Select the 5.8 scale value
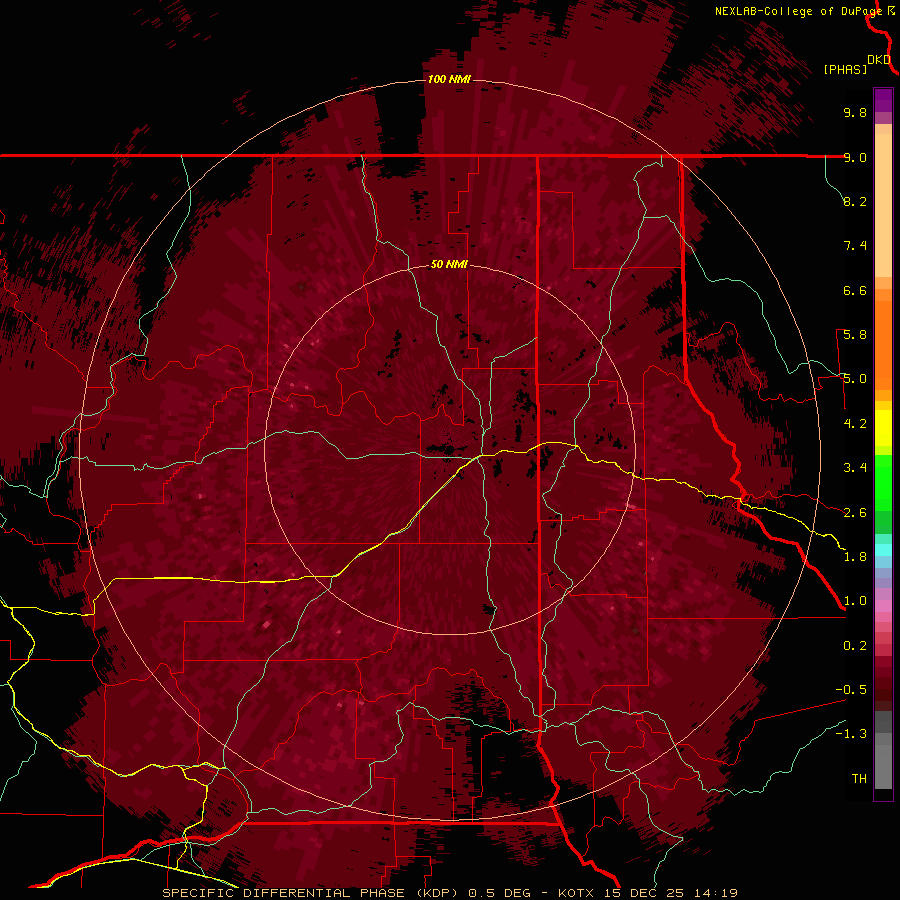 click(x=855, y=335)
